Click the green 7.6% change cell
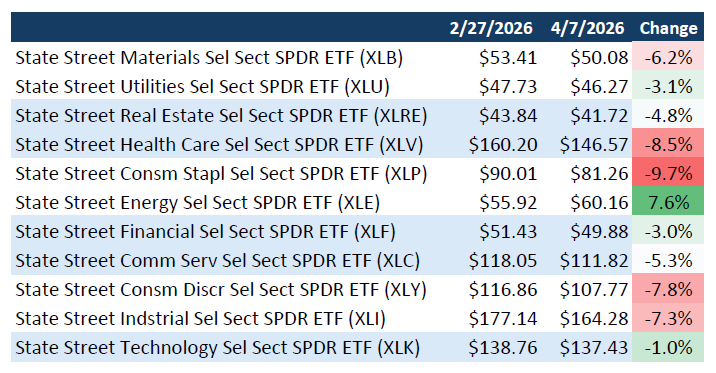This screenshot has height=373, width=716. (668, 203)
